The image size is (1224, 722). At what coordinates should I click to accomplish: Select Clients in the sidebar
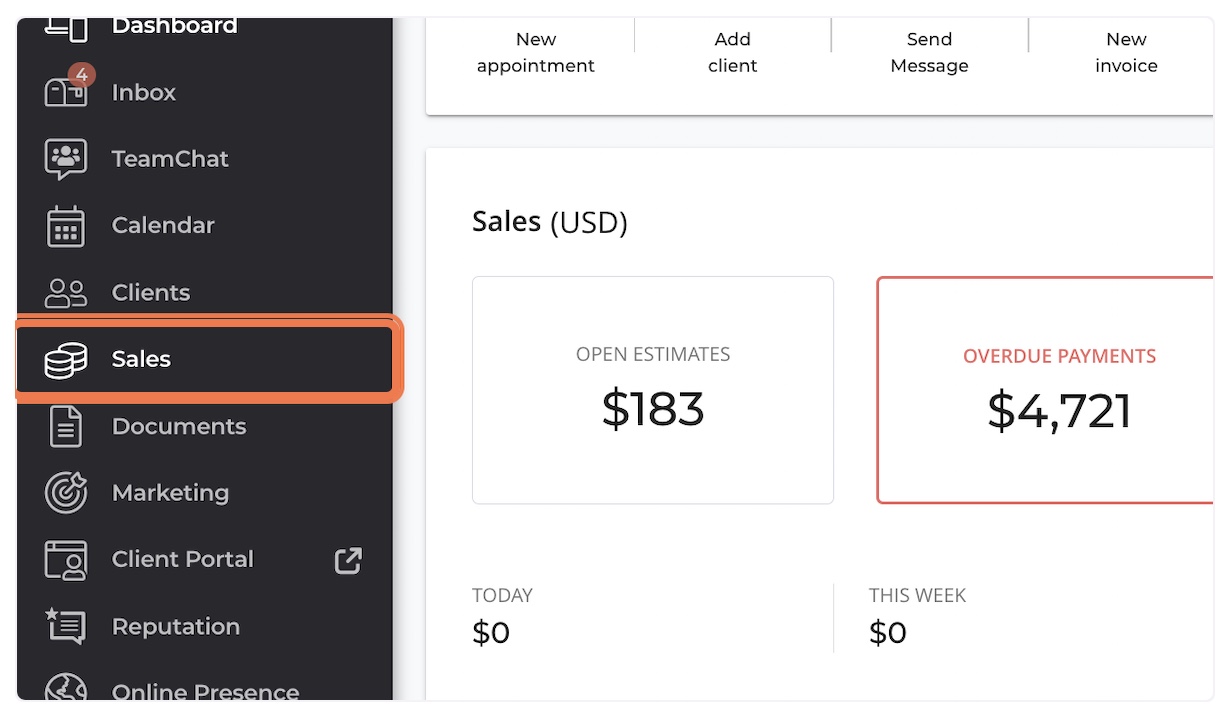[151, 293]
